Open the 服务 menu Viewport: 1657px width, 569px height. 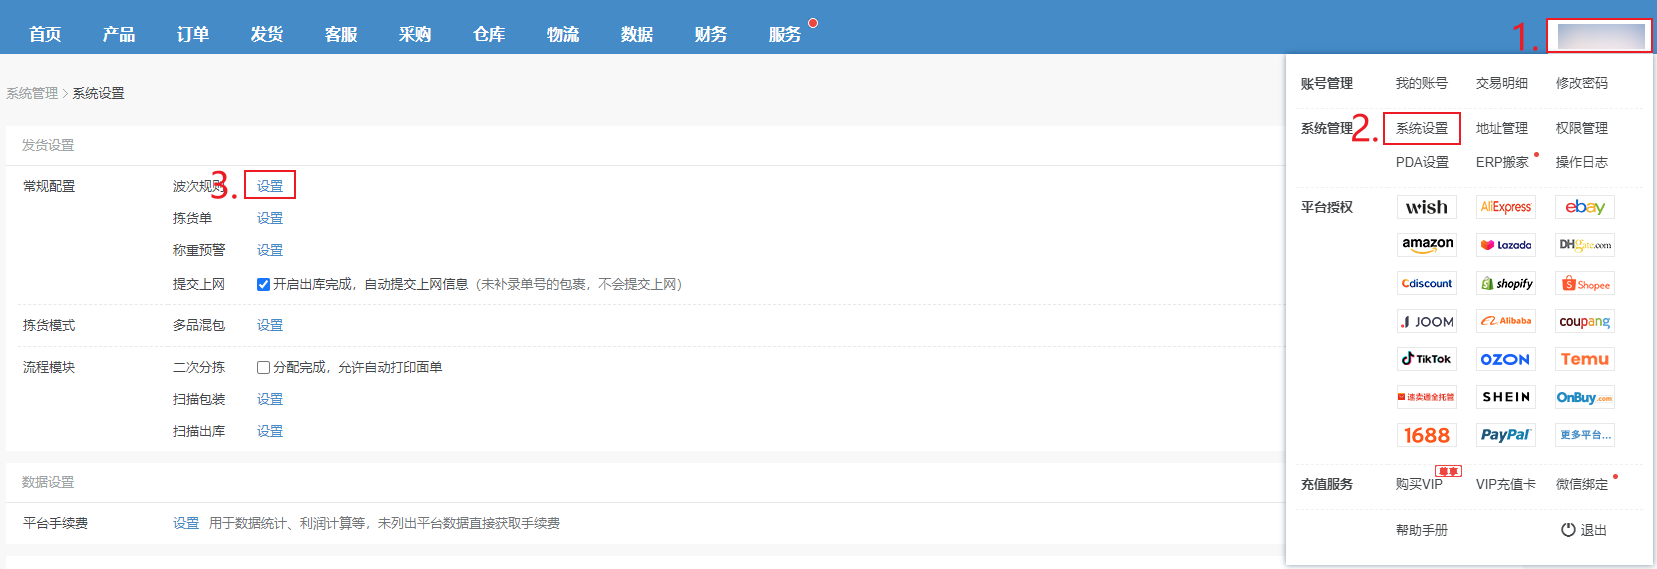785,34
